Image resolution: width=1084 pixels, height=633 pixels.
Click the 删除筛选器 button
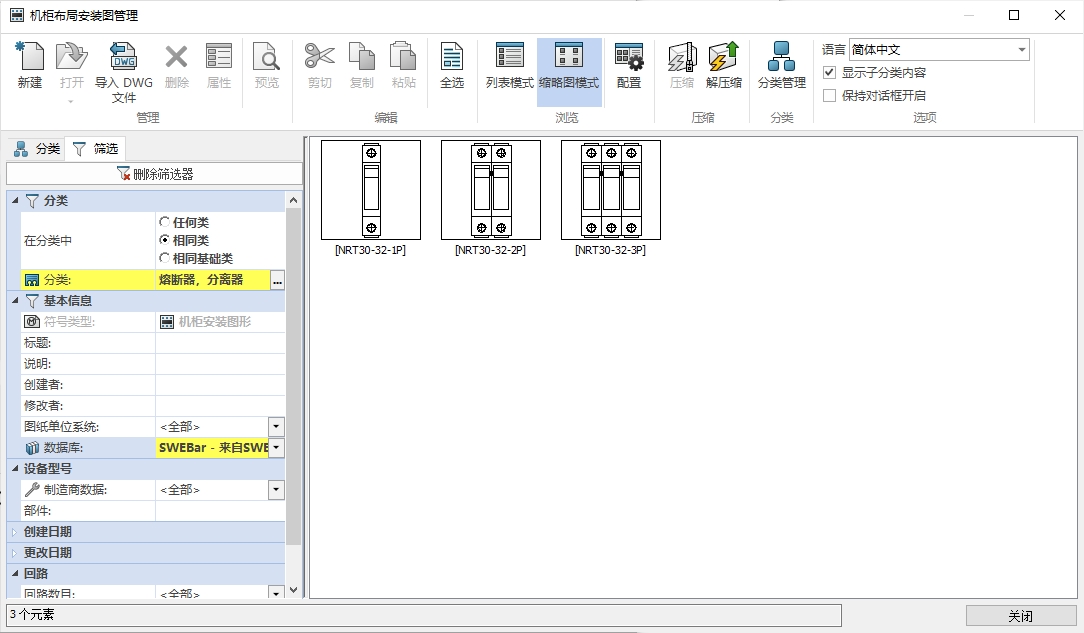[x=155, y=174]
